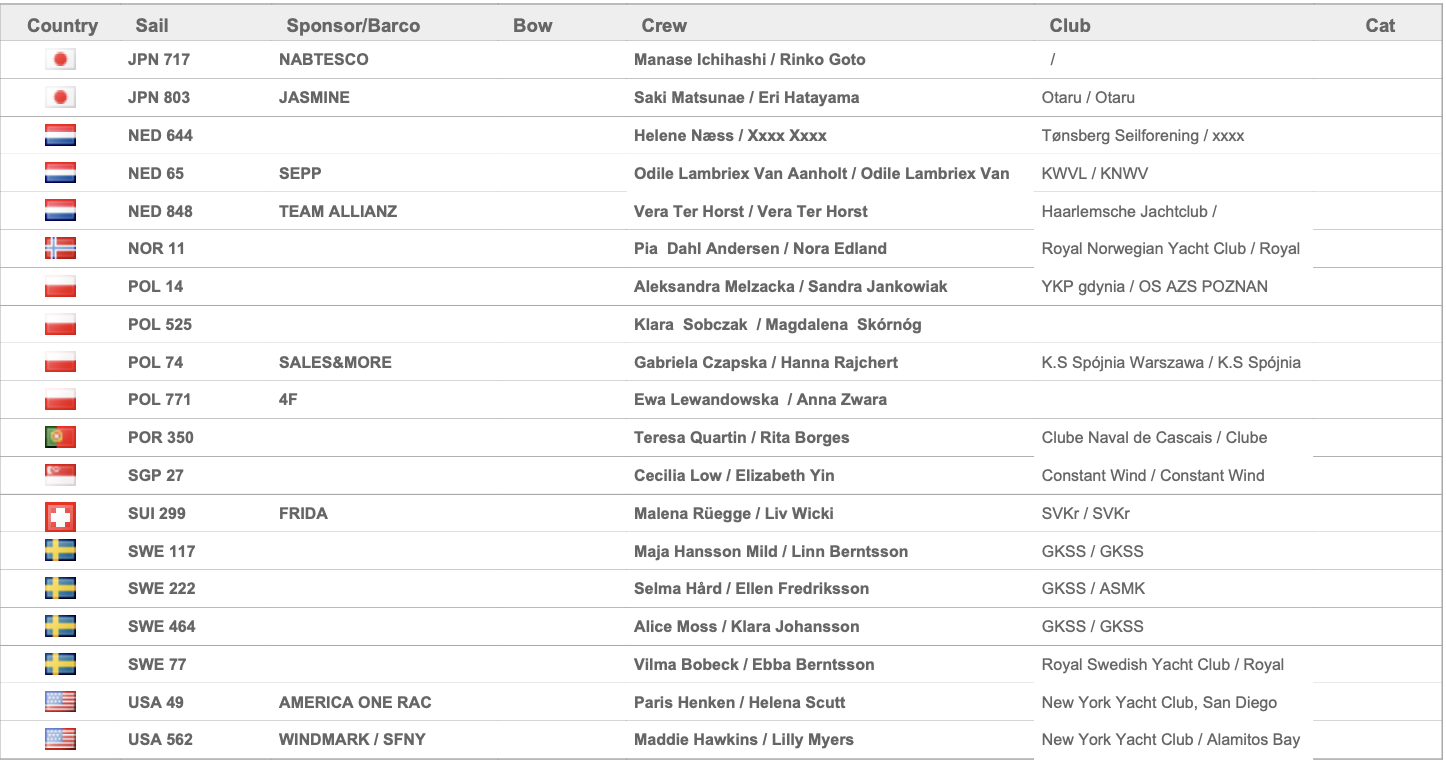Image resolution: width=1446 pixels, height=764 pixels.
Task: Click the Singapore flag beside SGP 27
Action: click(60, 475)
